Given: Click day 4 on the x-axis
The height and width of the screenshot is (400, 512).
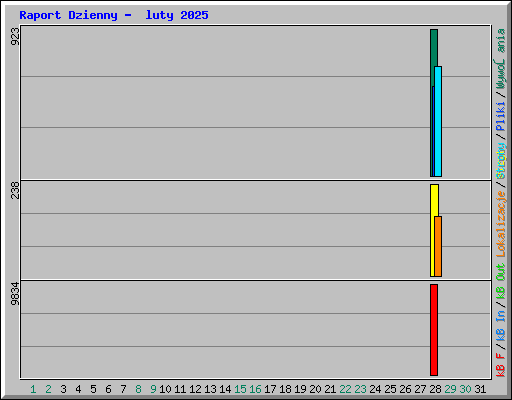Looking at the screenshot, I should (78, 389).
